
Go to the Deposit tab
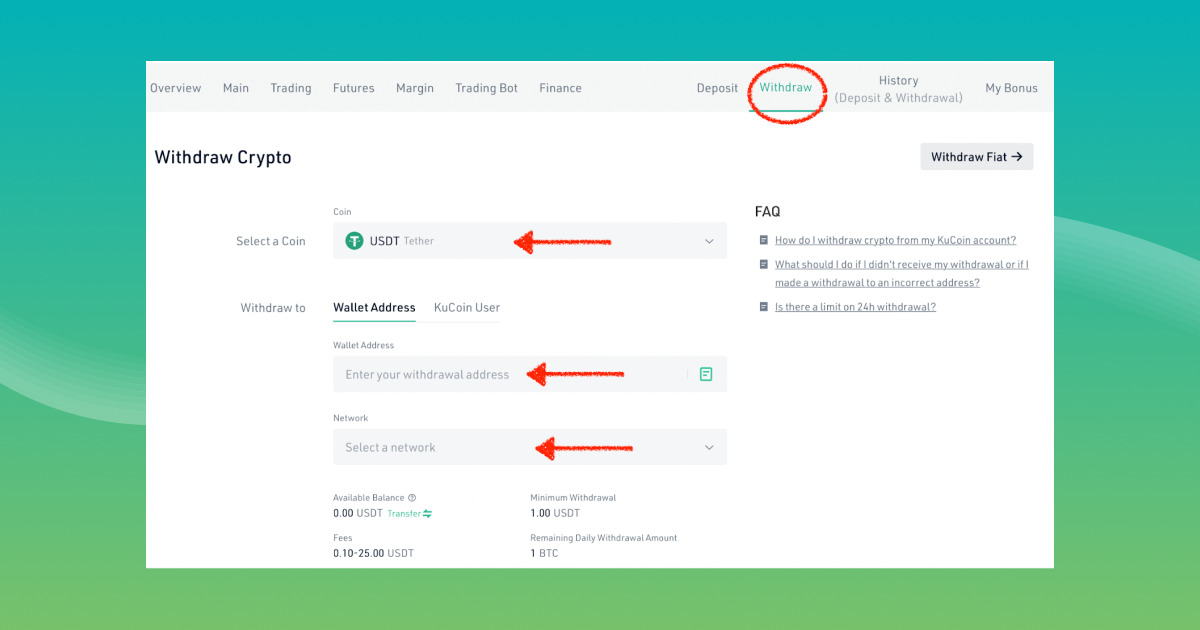717,88
